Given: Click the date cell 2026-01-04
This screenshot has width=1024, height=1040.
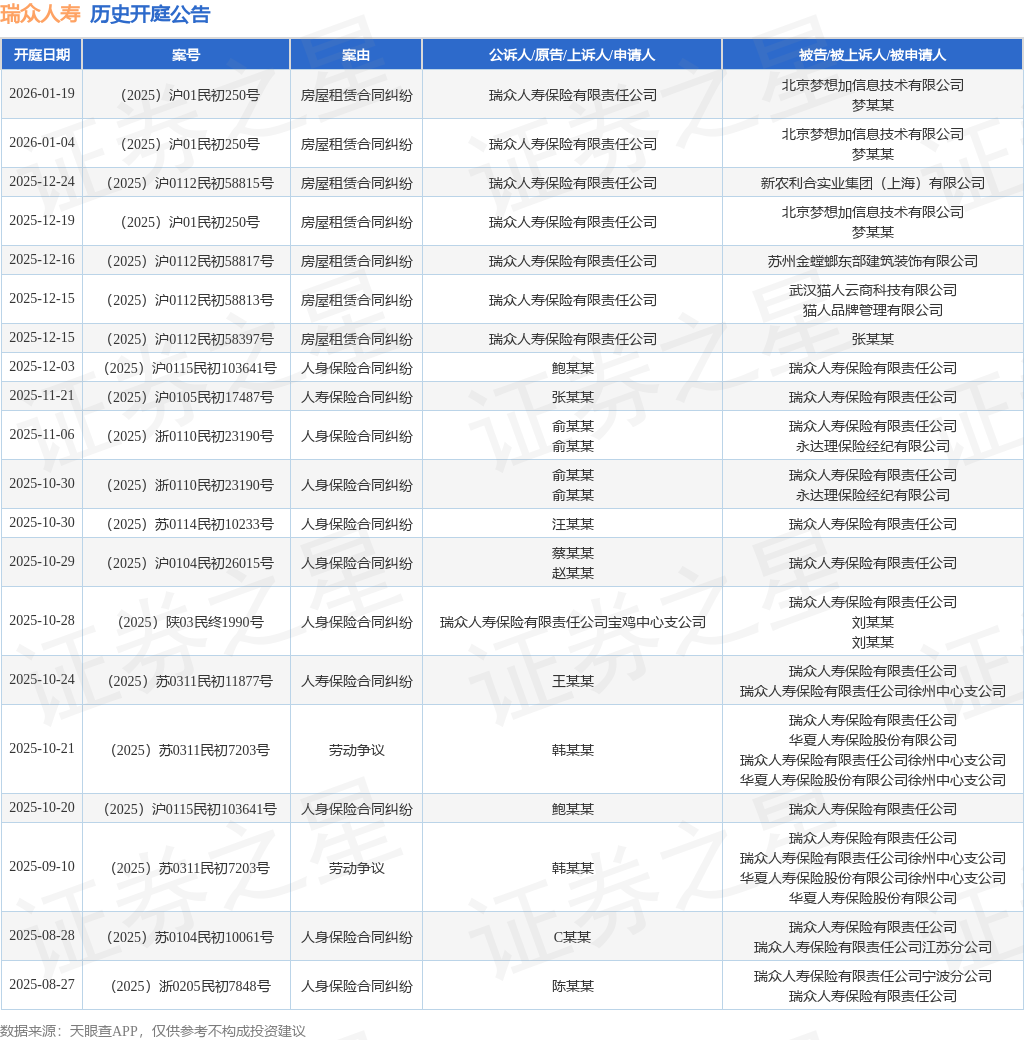Looking at the screenshot, I should coord(42,143).
